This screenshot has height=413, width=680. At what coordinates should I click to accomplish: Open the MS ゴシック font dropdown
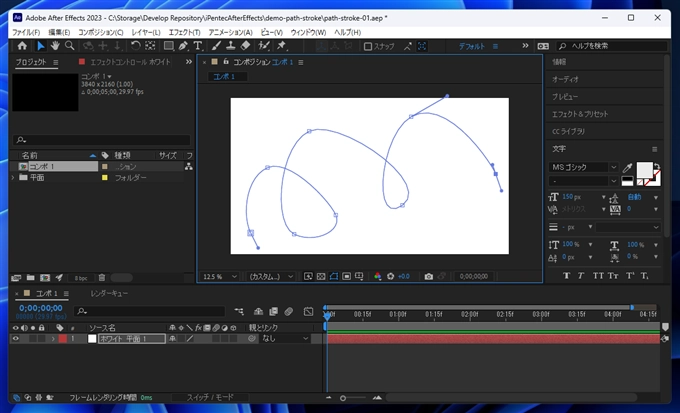584,167
